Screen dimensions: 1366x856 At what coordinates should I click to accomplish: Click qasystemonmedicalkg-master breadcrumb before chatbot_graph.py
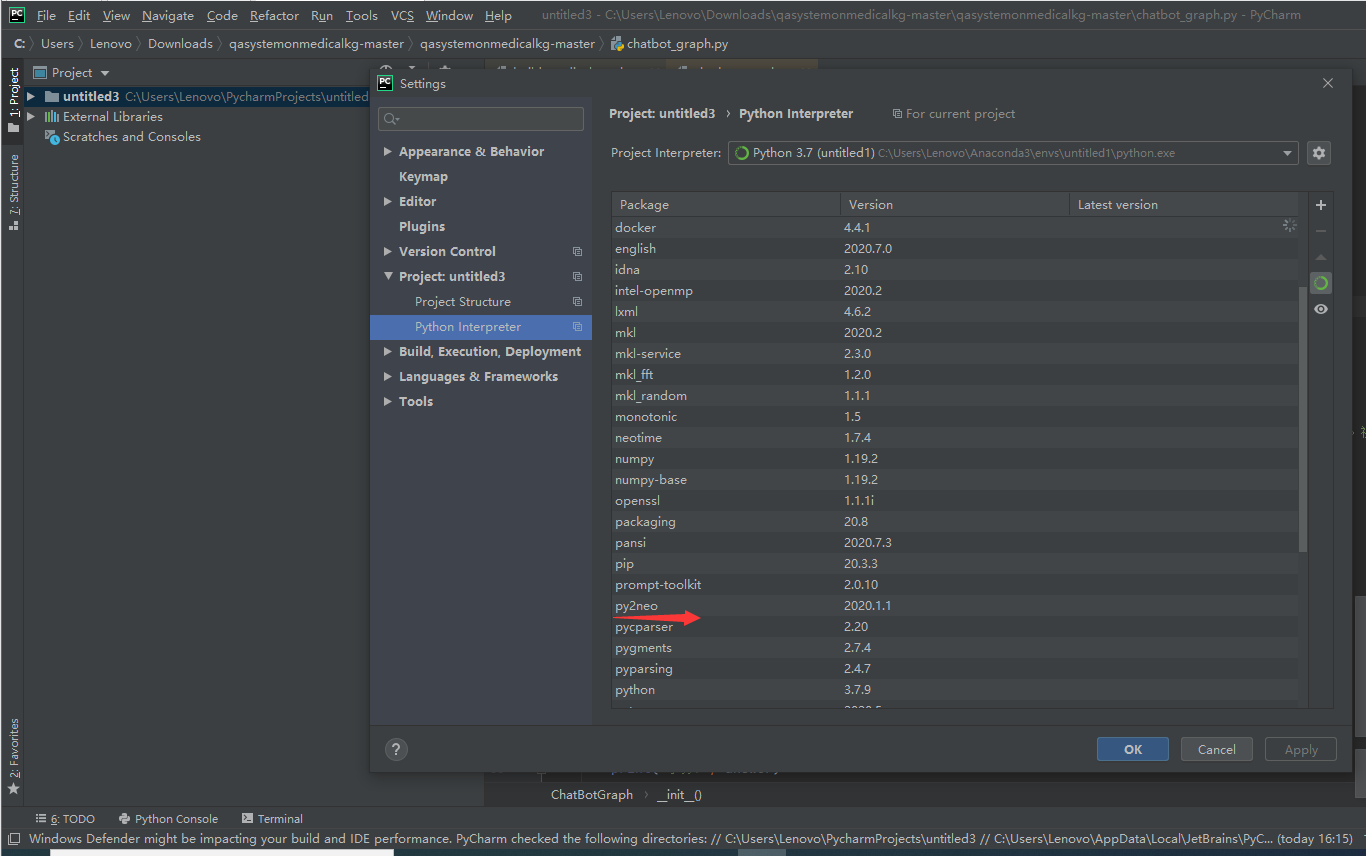click(507, 44)
